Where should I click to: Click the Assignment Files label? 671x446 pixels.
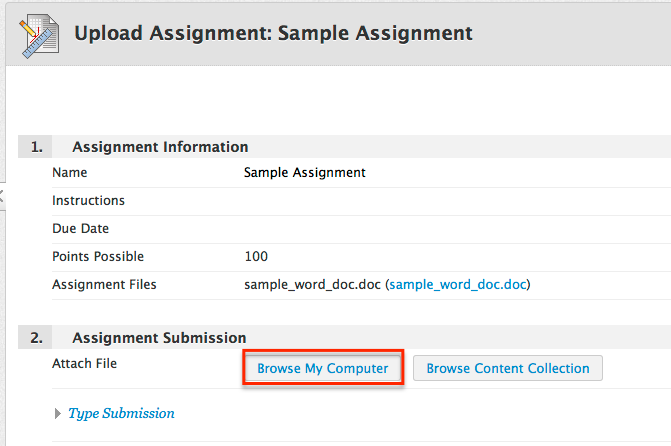coord(104,285)
